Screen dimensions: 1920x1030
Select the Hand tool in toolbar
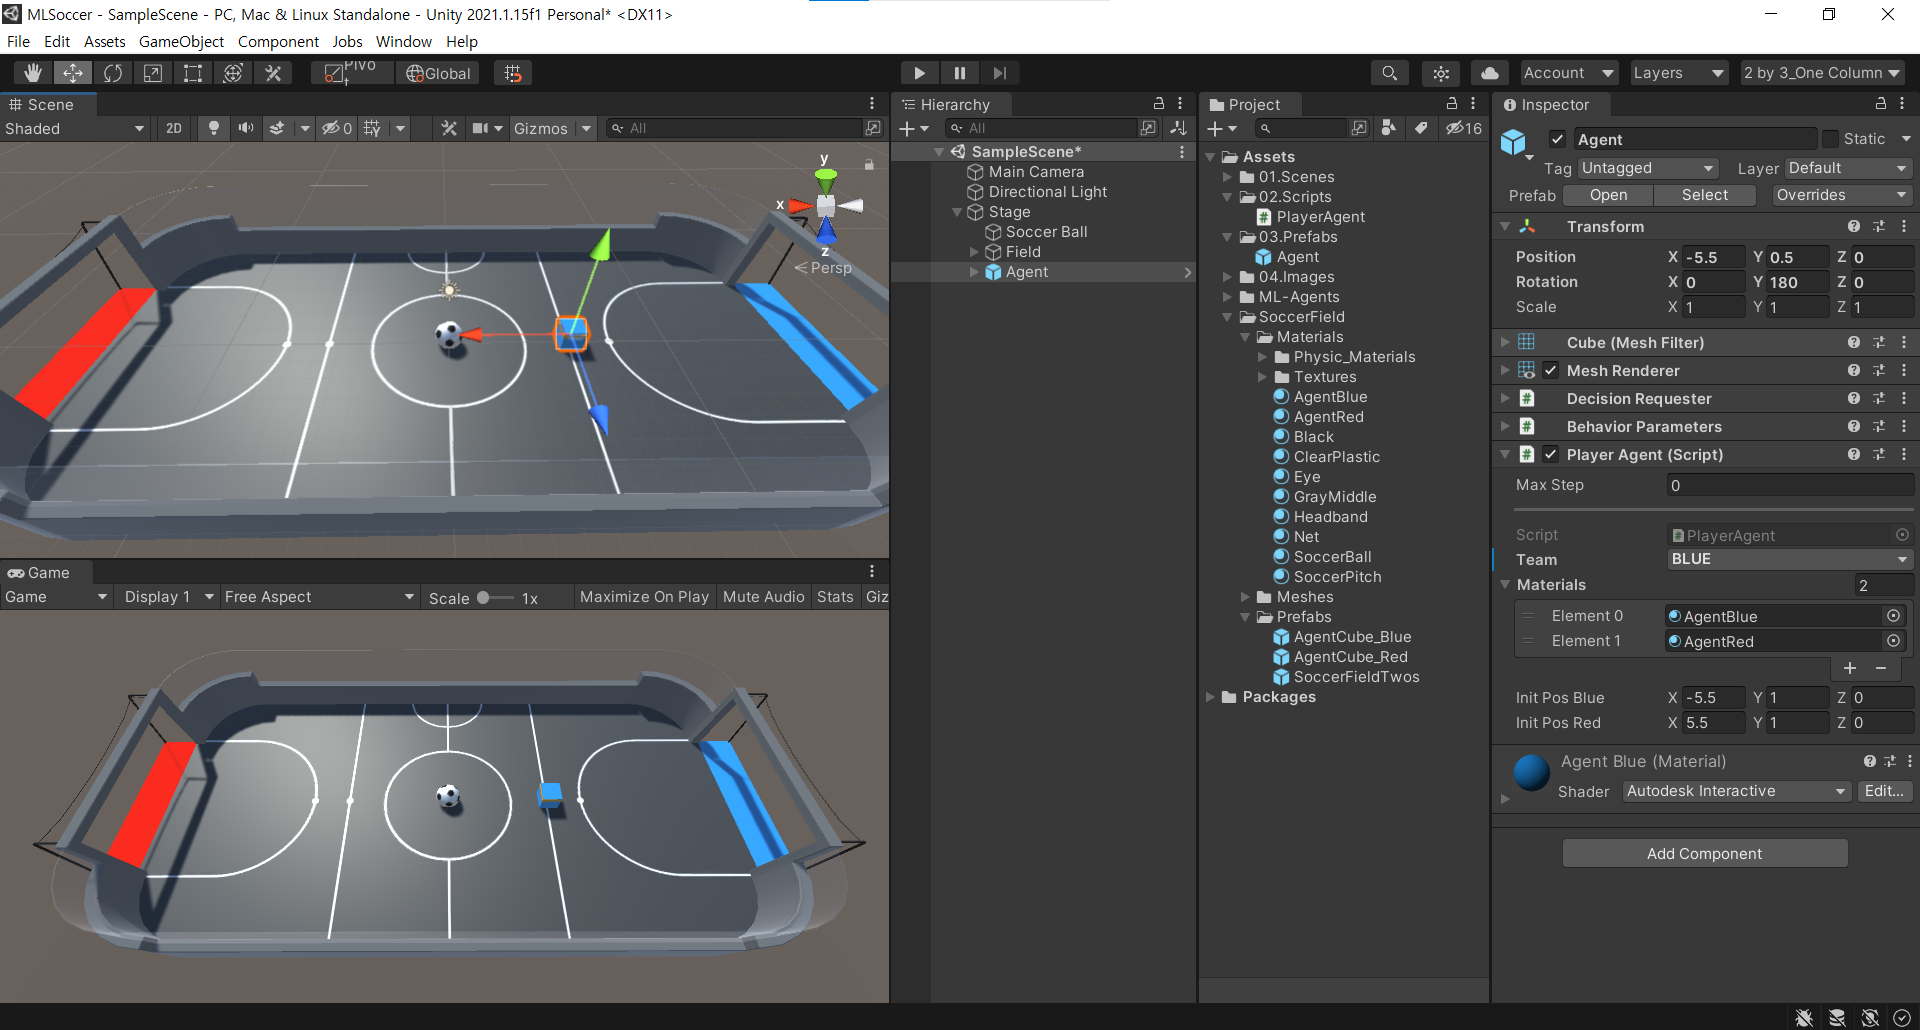(33, 73)
